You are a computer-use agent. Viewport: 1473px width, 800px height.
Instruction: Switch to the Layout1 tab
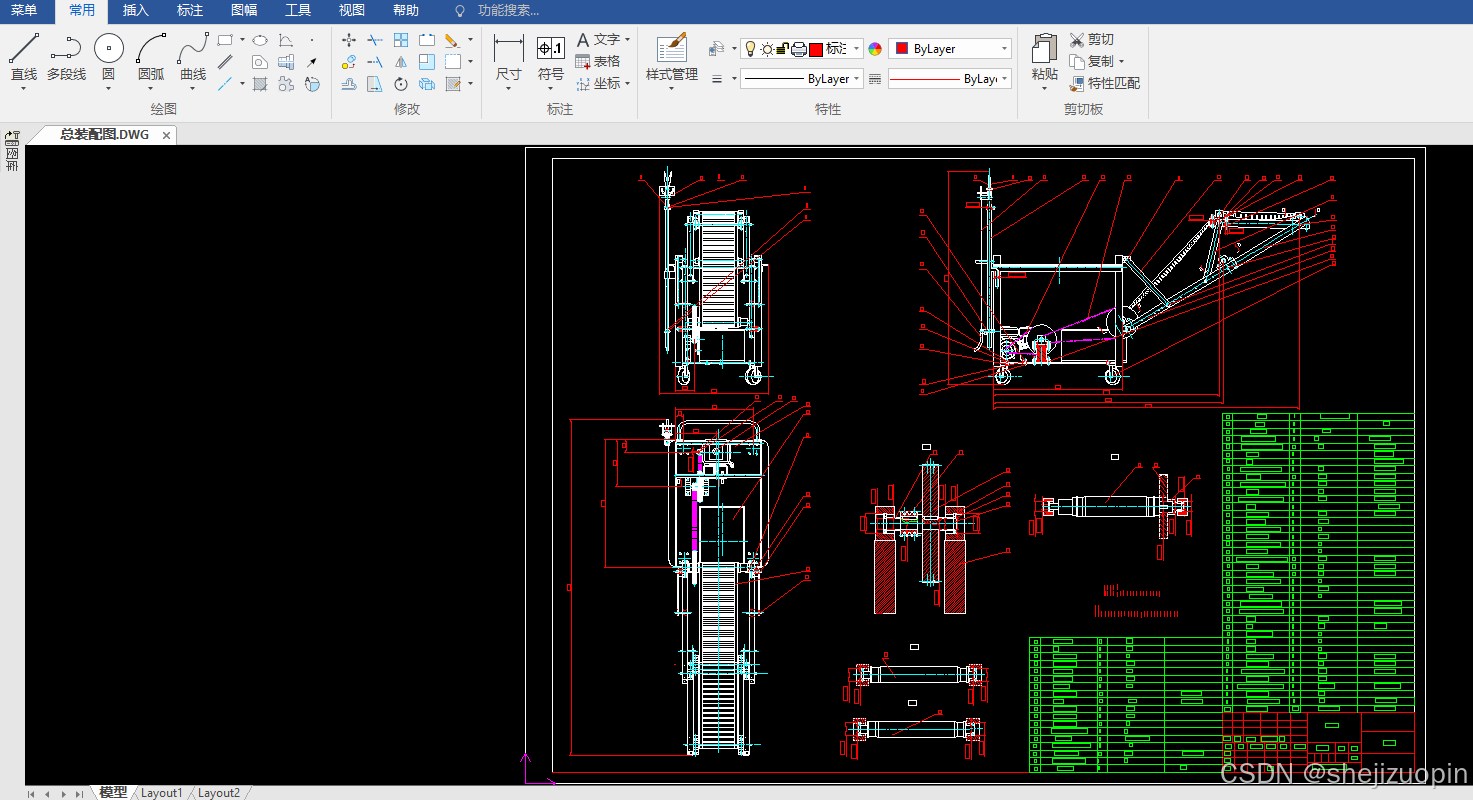[162, 793]
